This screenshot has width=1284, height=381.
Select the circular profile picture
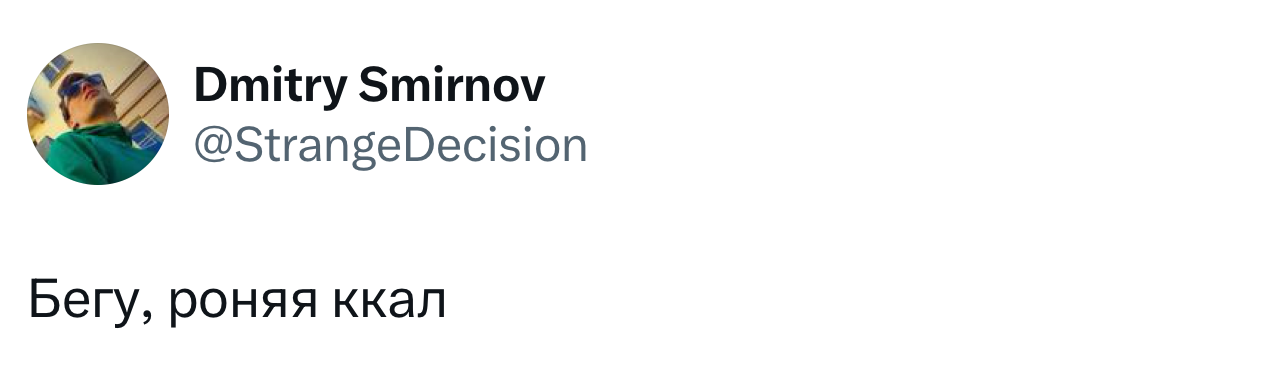point(98,114)
